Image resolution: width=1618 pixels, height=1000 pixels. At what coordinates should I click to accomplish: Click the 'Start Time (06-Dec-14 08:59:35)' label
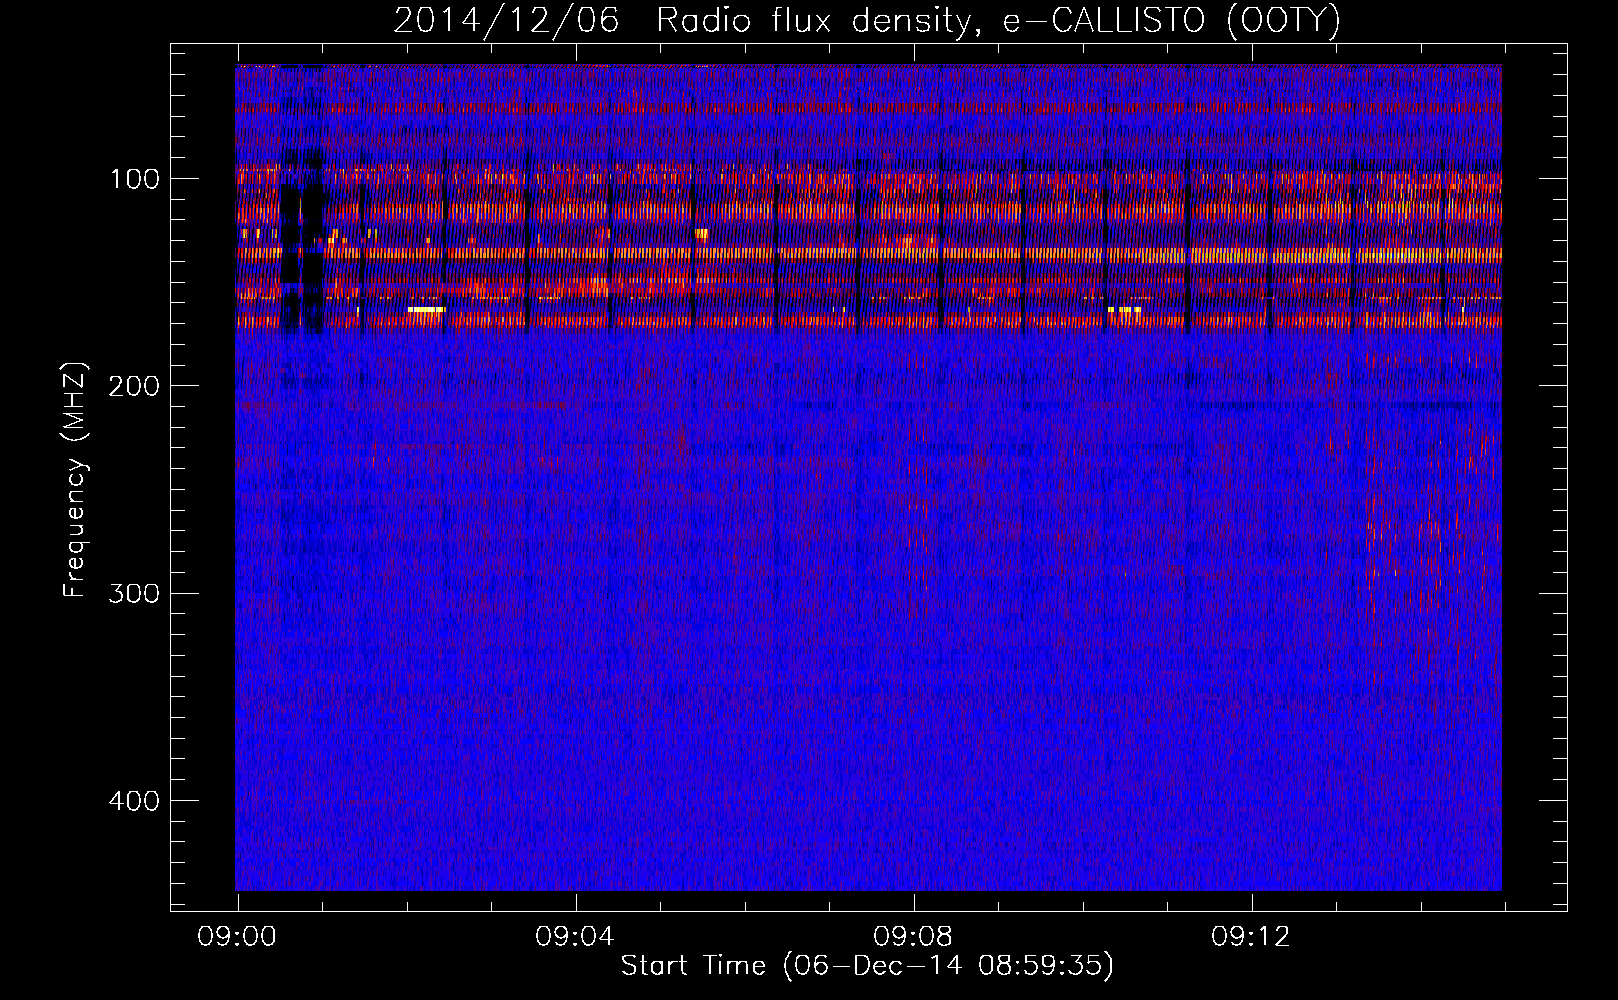[867, 966]
